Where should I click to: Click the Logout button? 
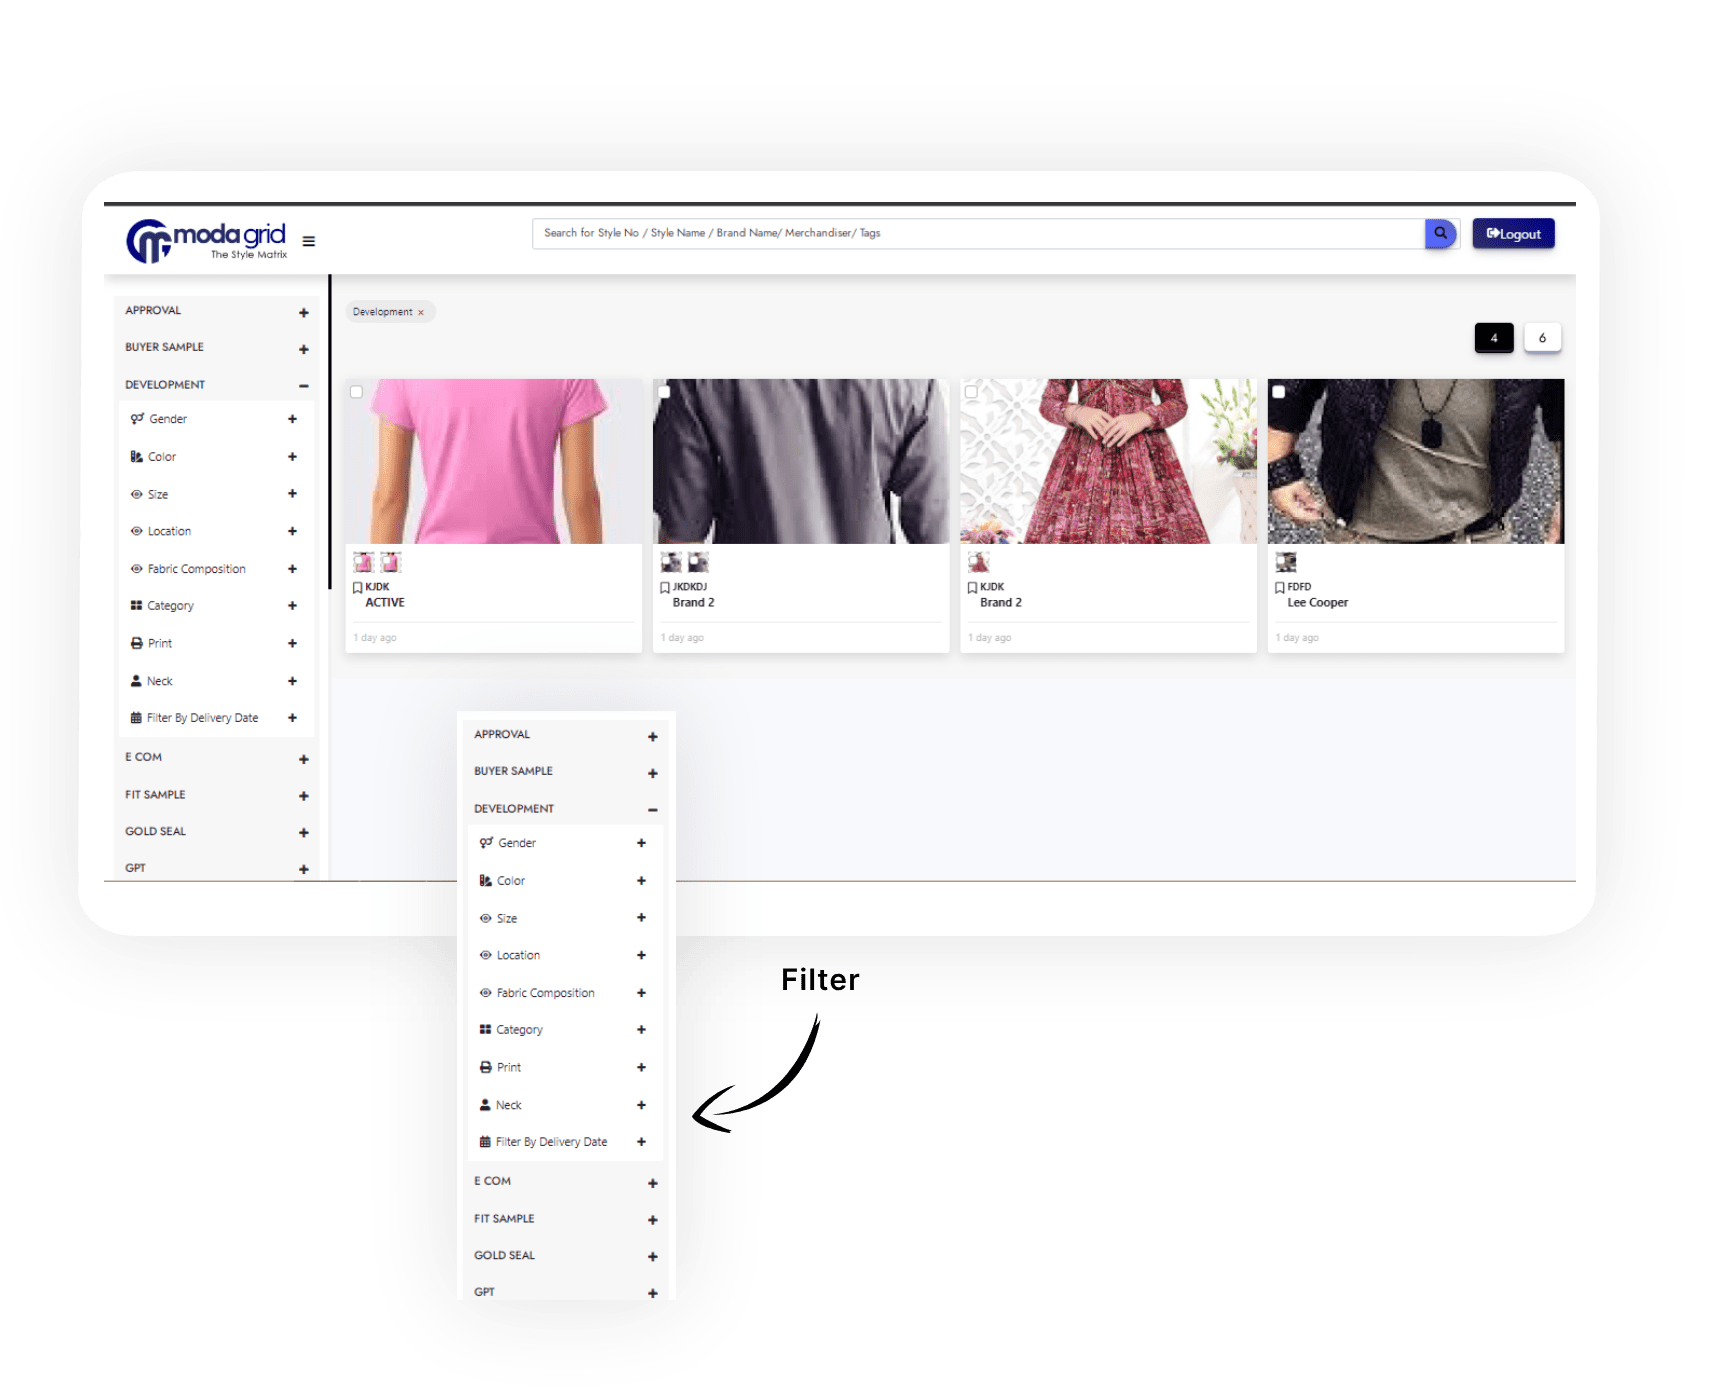(x=1513, y=233)
